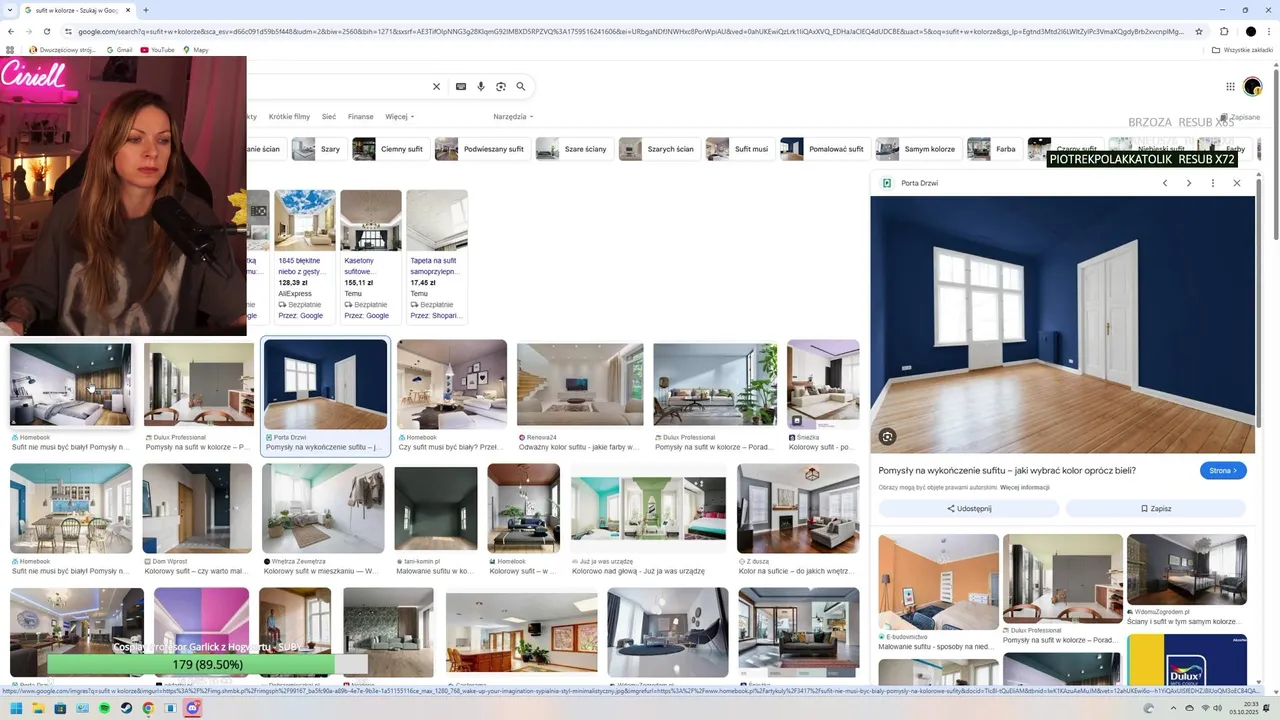
Task: Open Śnieżka 'Kolorowy sufit' result
Action: 823,385
